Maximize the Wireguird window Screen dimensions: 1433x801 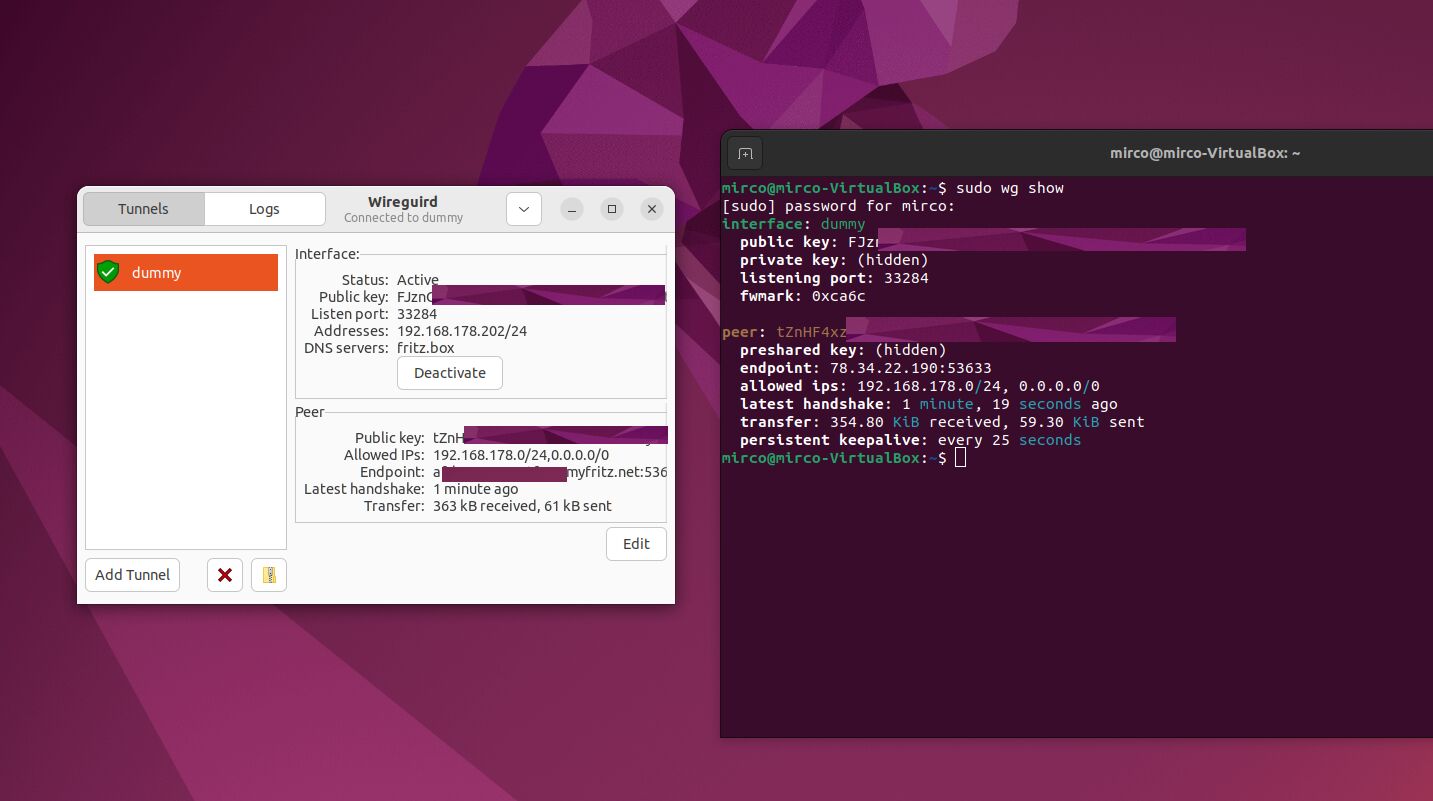[x=612, y=209]
